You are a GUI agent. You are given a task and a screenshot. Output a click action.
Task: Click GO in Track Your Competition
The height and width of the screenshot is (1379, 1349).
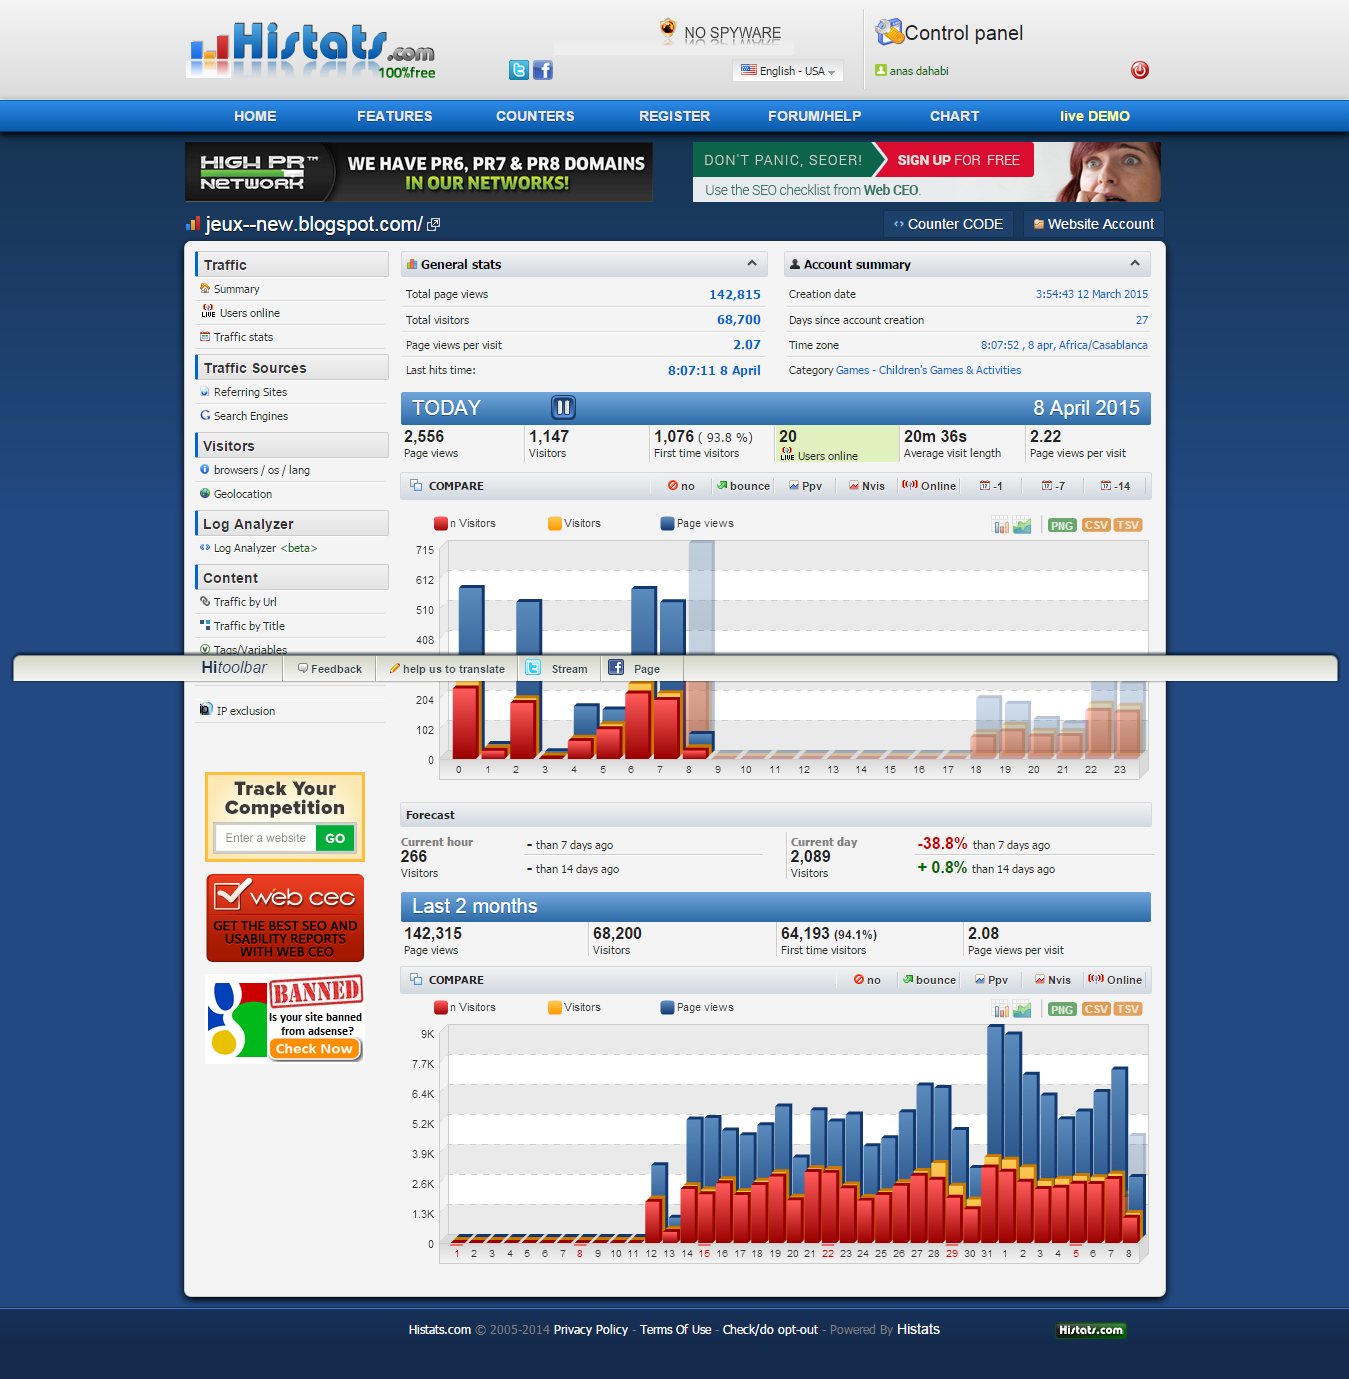pyautogui.click(x=335, y=838)
